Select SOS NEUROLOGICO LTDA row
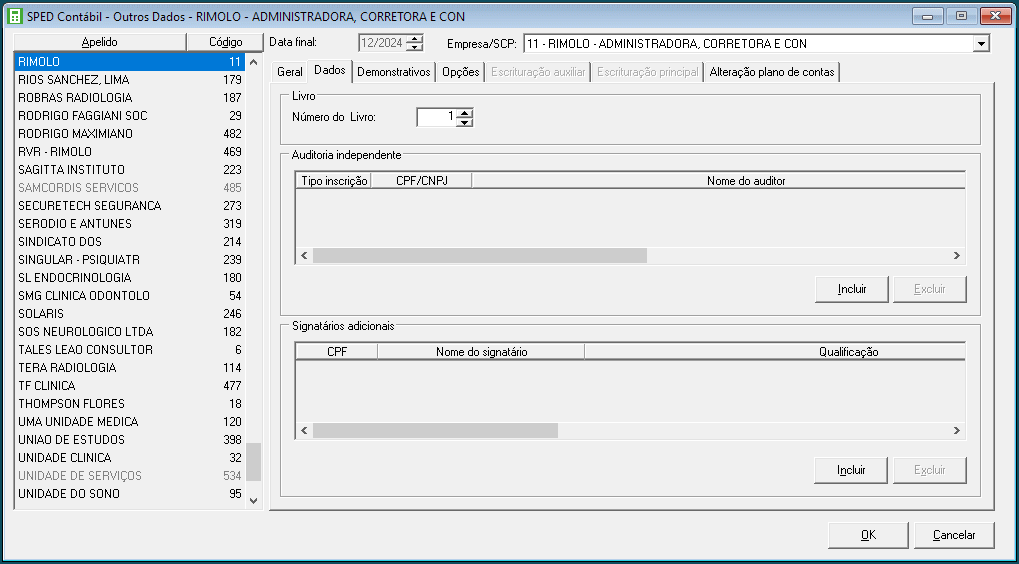Image resolution: width=1019 pixels, height=564 pixels. (x=129, y=331)
